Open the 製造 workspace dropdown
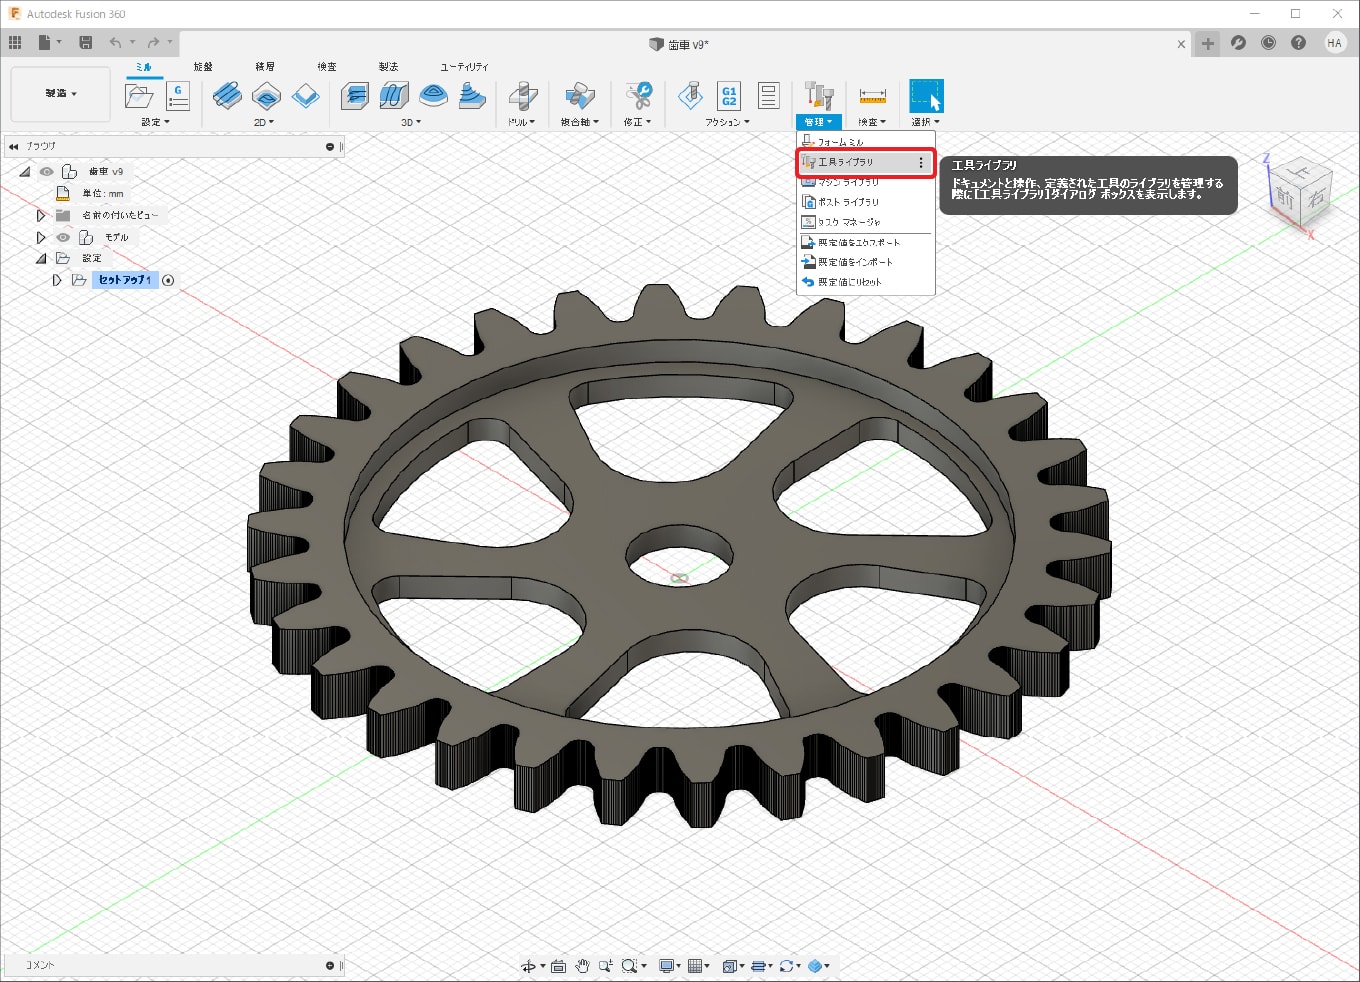The width and height of the screenshot is (1360, 982). 61,94
